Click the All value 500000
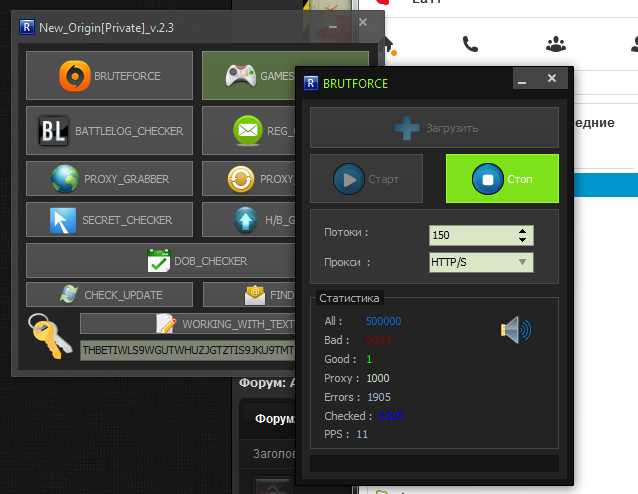 click(383, 321)
